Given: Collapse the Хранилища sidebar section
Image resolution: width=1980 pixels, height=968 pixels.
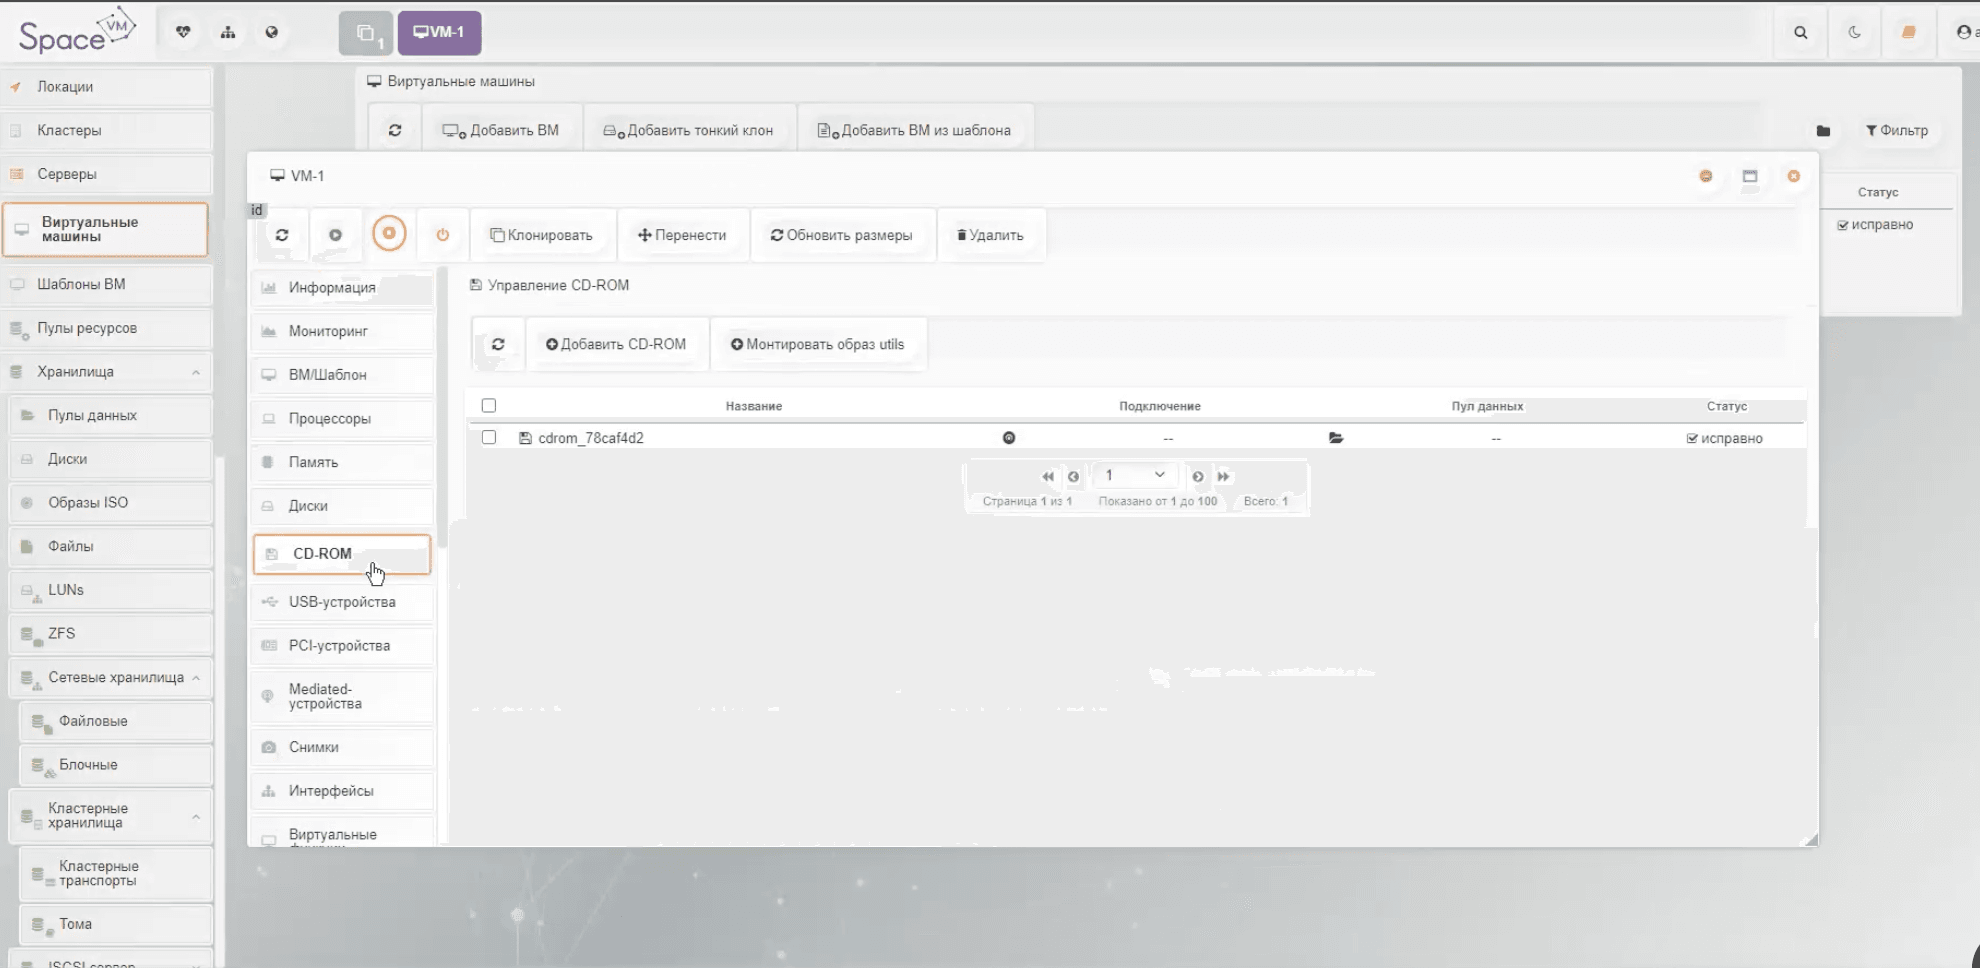Looking at the screenshot, I should 196,372.
